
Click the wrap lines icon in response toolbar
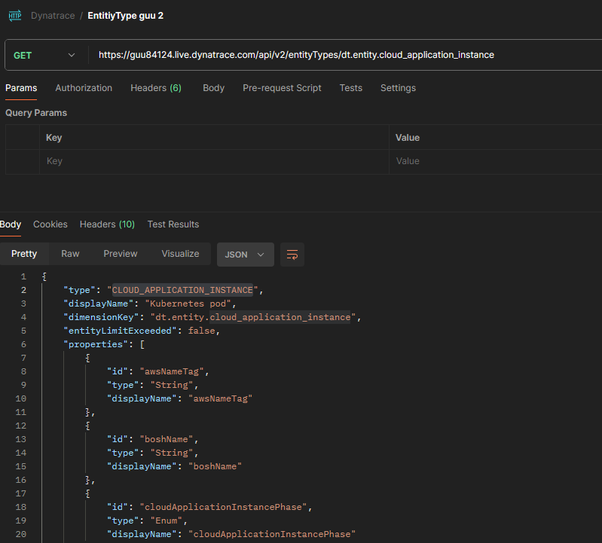click(x=292, y=255)
